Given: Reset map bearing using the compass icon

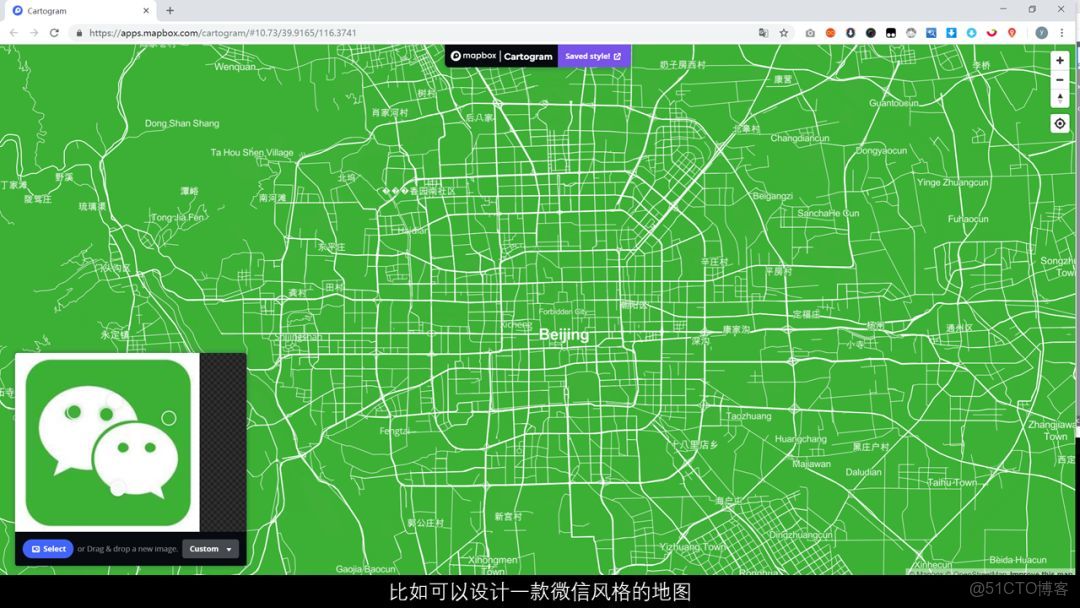Looking at the screenshot, I should pyautogui.click(x=1060, y=99).
